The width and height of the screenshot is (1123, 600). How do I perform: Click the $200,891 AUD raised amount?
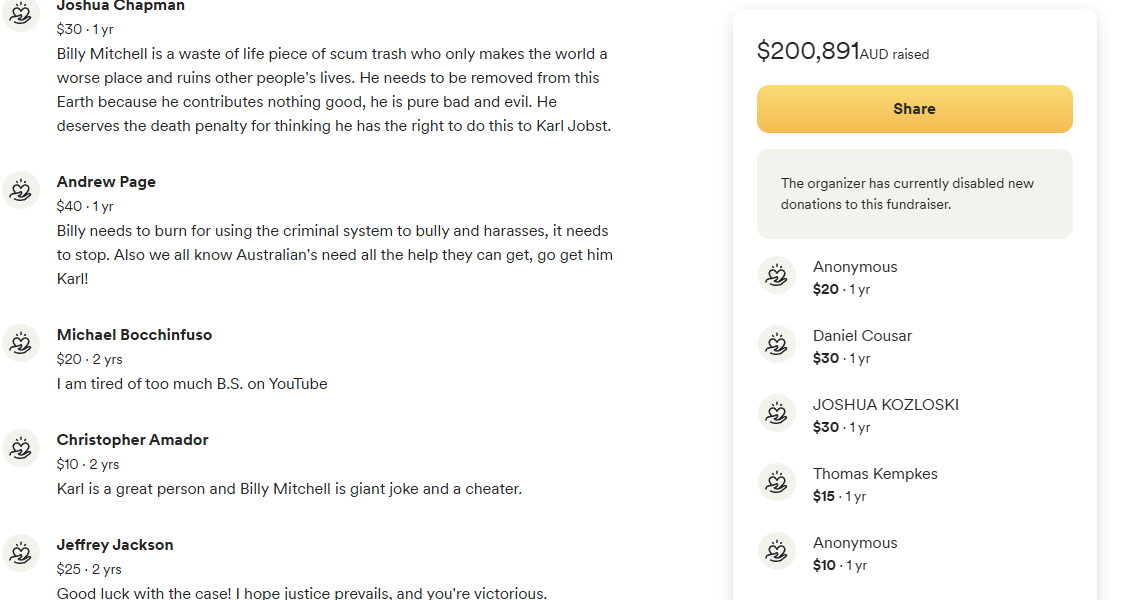coord(808,51)
